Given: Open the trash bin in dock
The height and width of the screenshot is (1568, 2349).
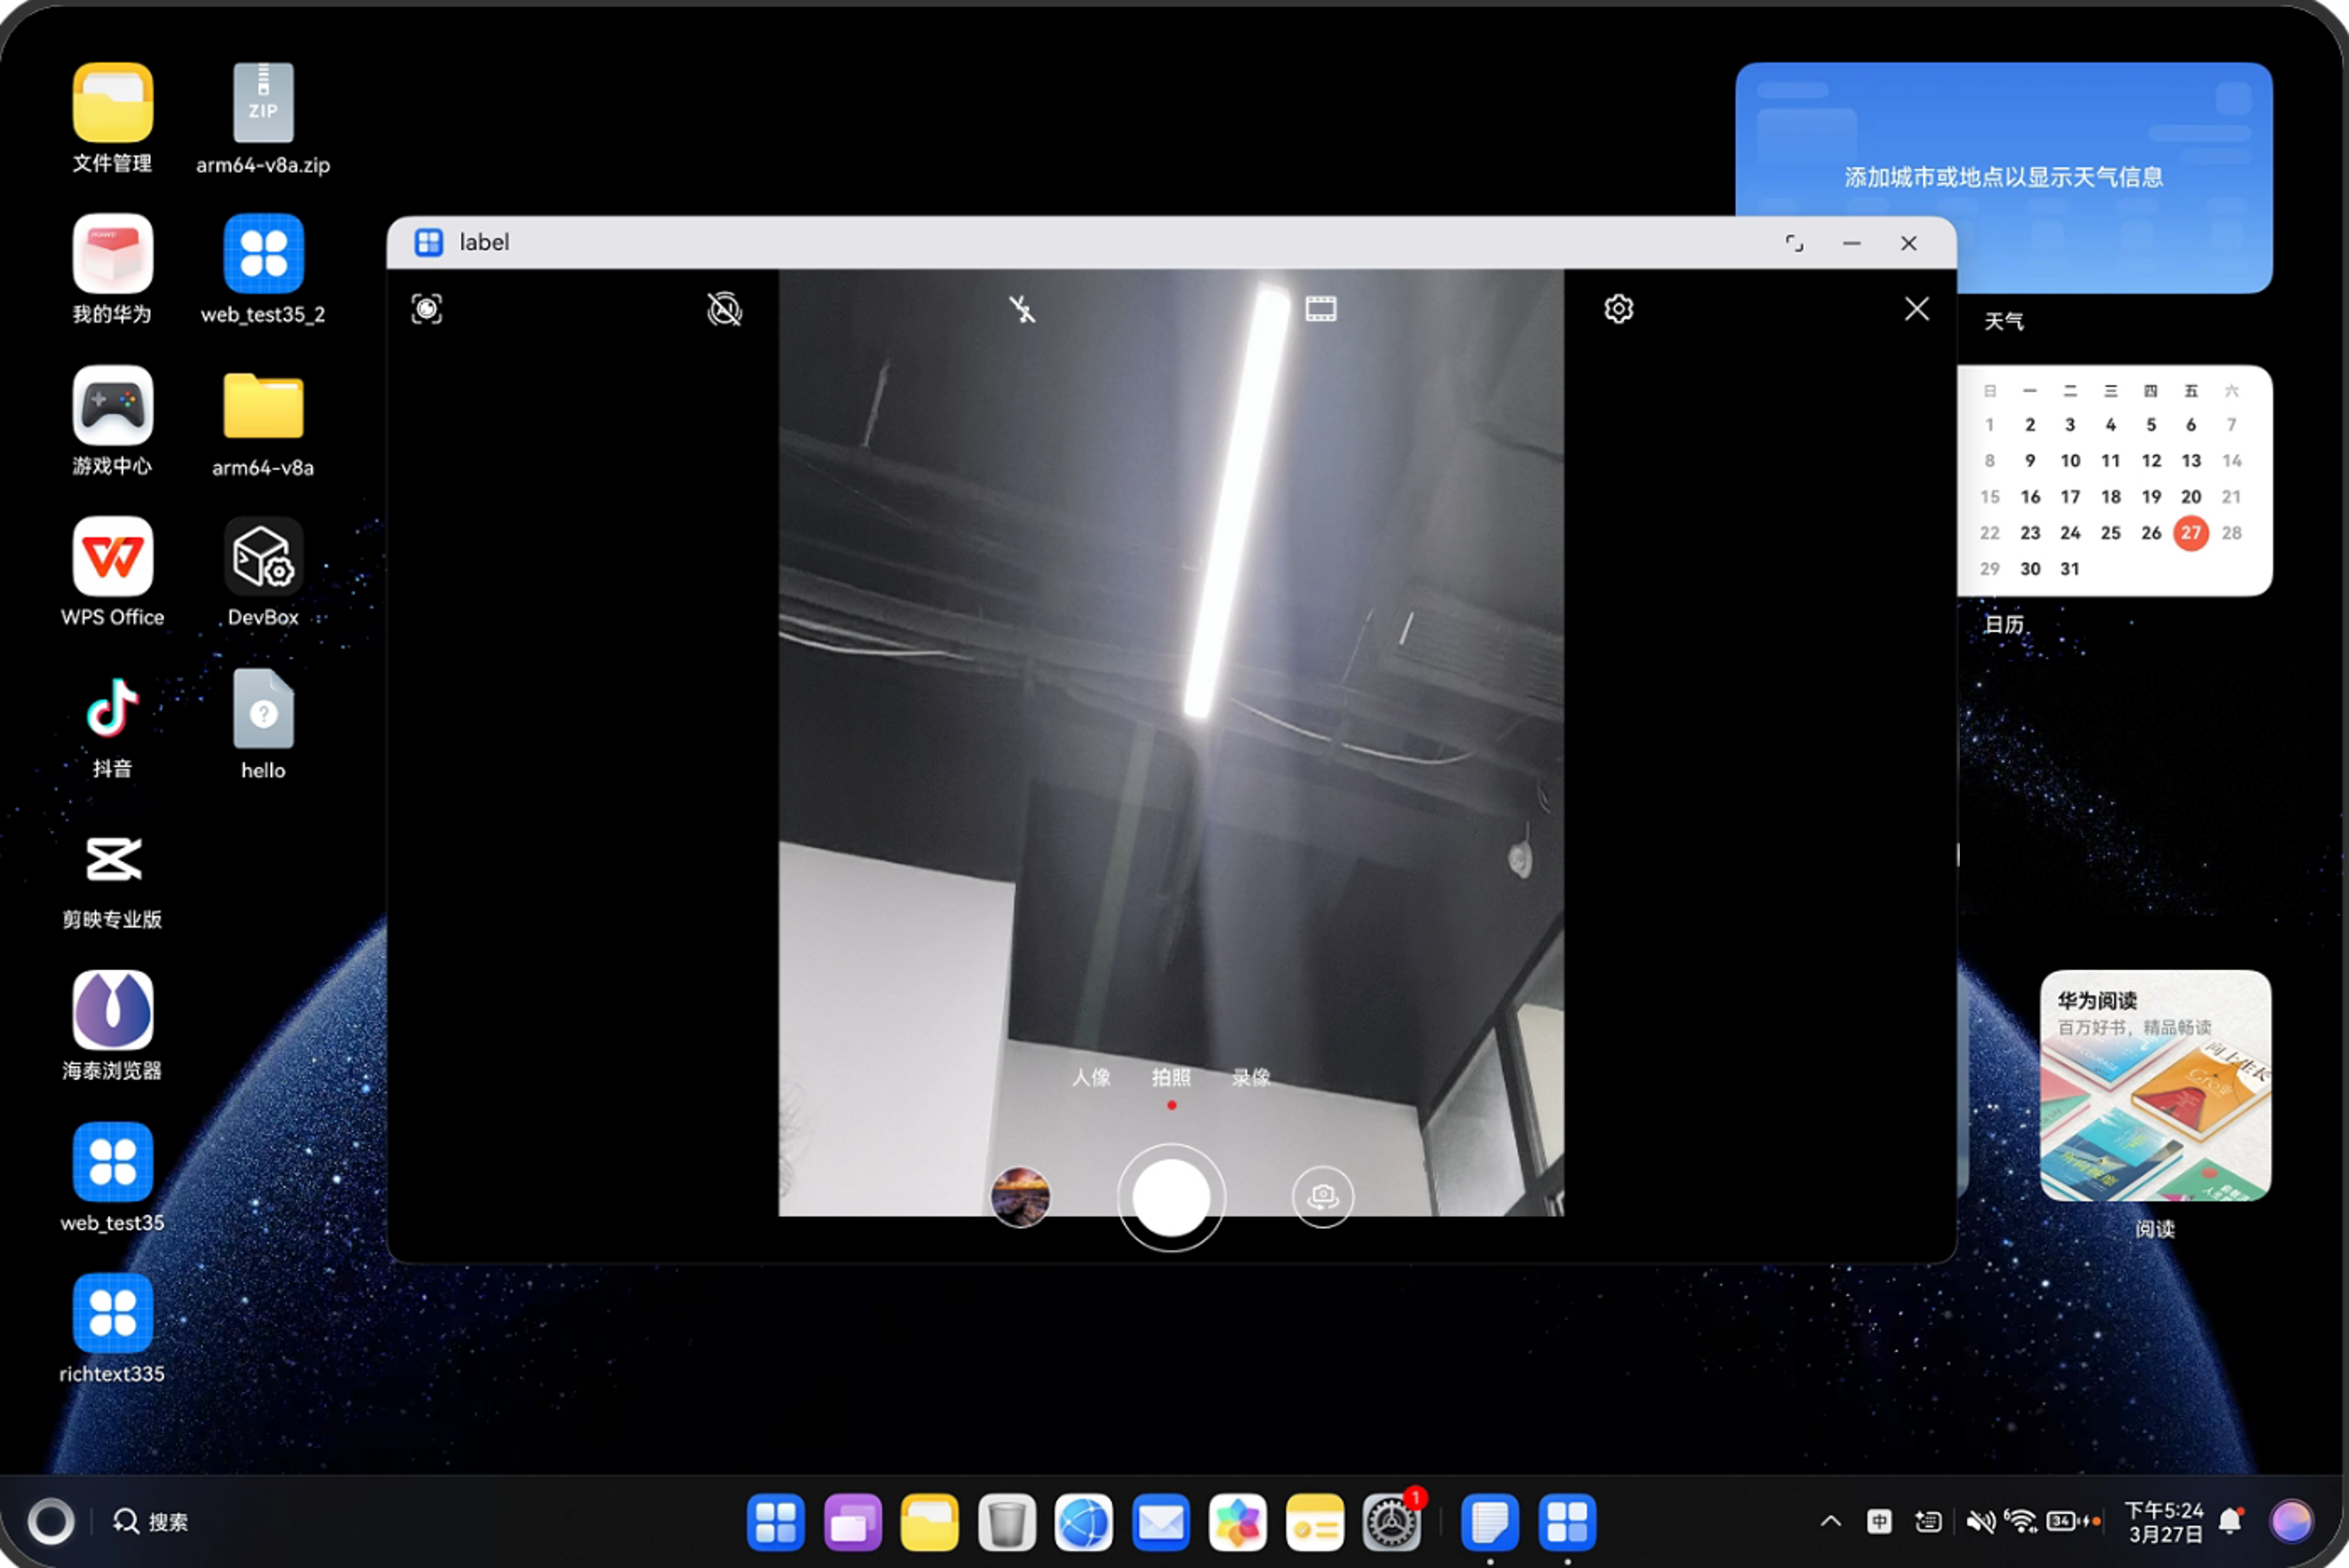Looking at the screenshot, I should coord(1006,1522).
